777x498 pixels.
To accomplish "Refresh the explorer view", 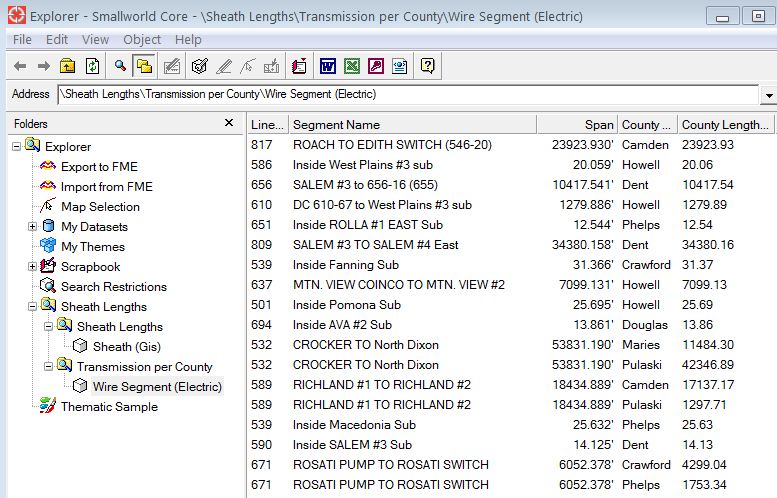I will coord(93,66).
